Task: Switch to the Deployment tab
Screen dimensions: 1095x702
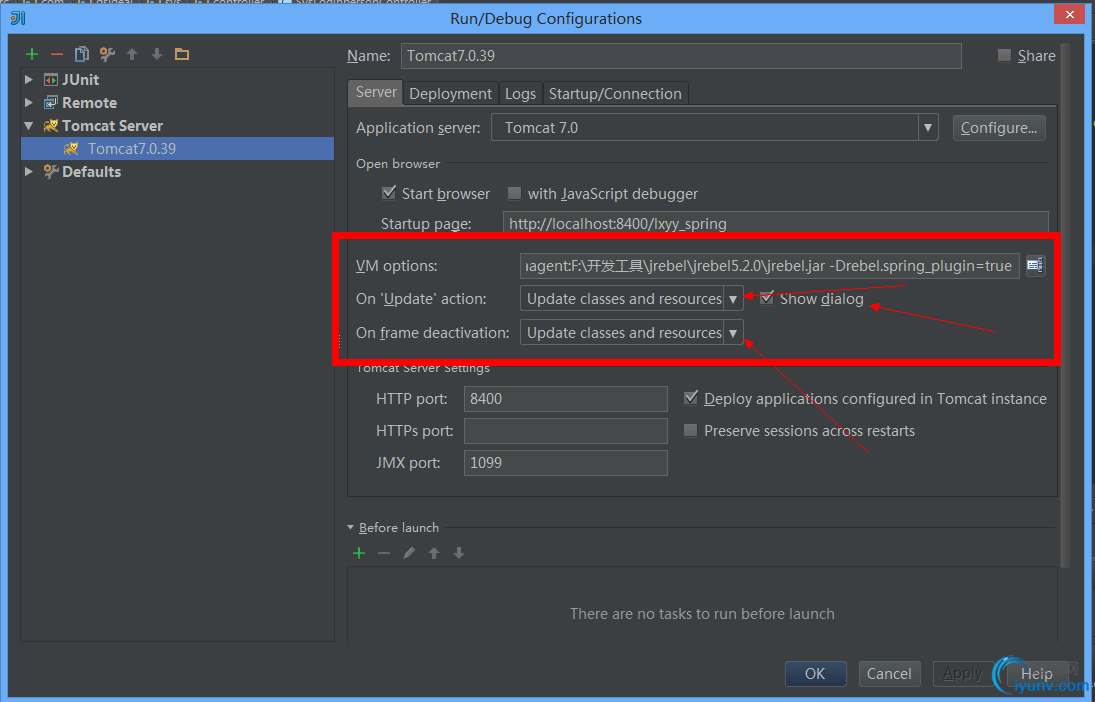Action: pos(450,94)
